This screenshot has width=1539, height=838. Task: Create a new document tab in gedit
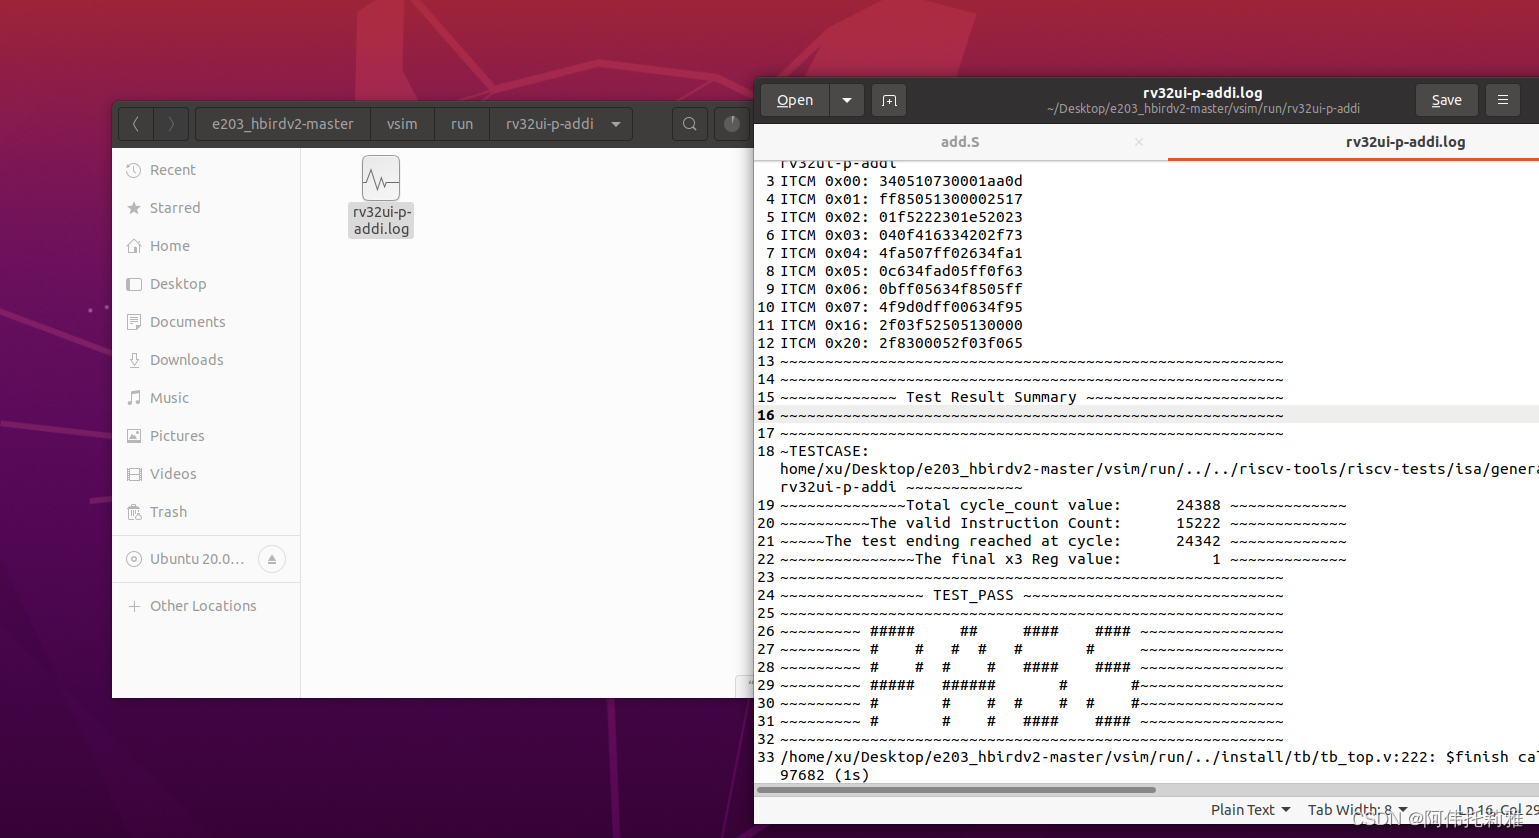(x=889, y=100)
